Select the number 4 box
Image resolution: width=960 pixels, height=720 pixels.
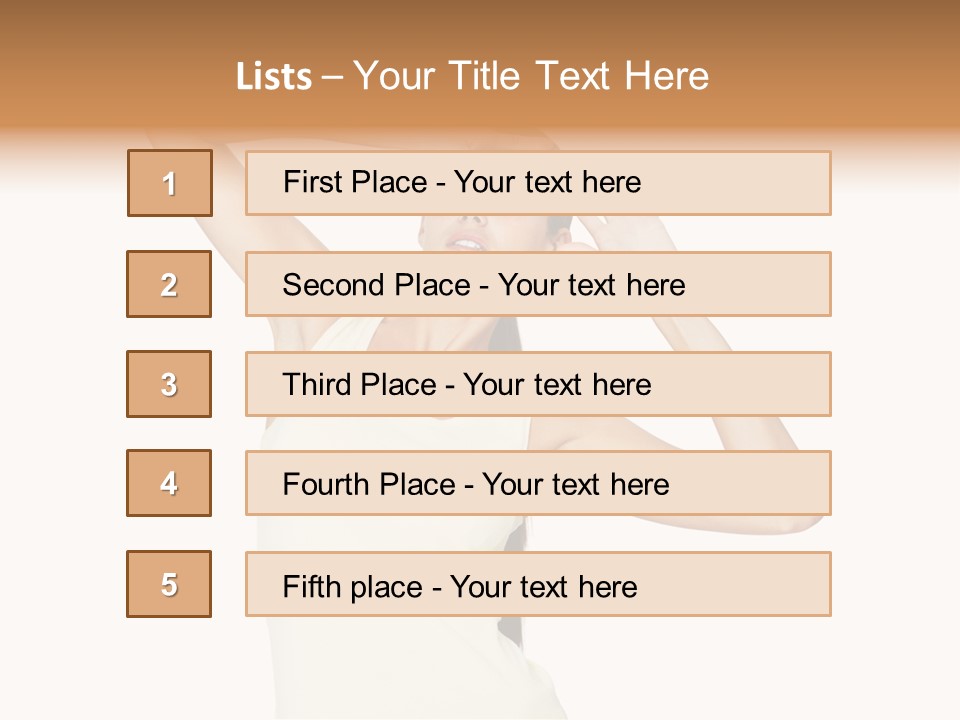click(x=169, y=484)
